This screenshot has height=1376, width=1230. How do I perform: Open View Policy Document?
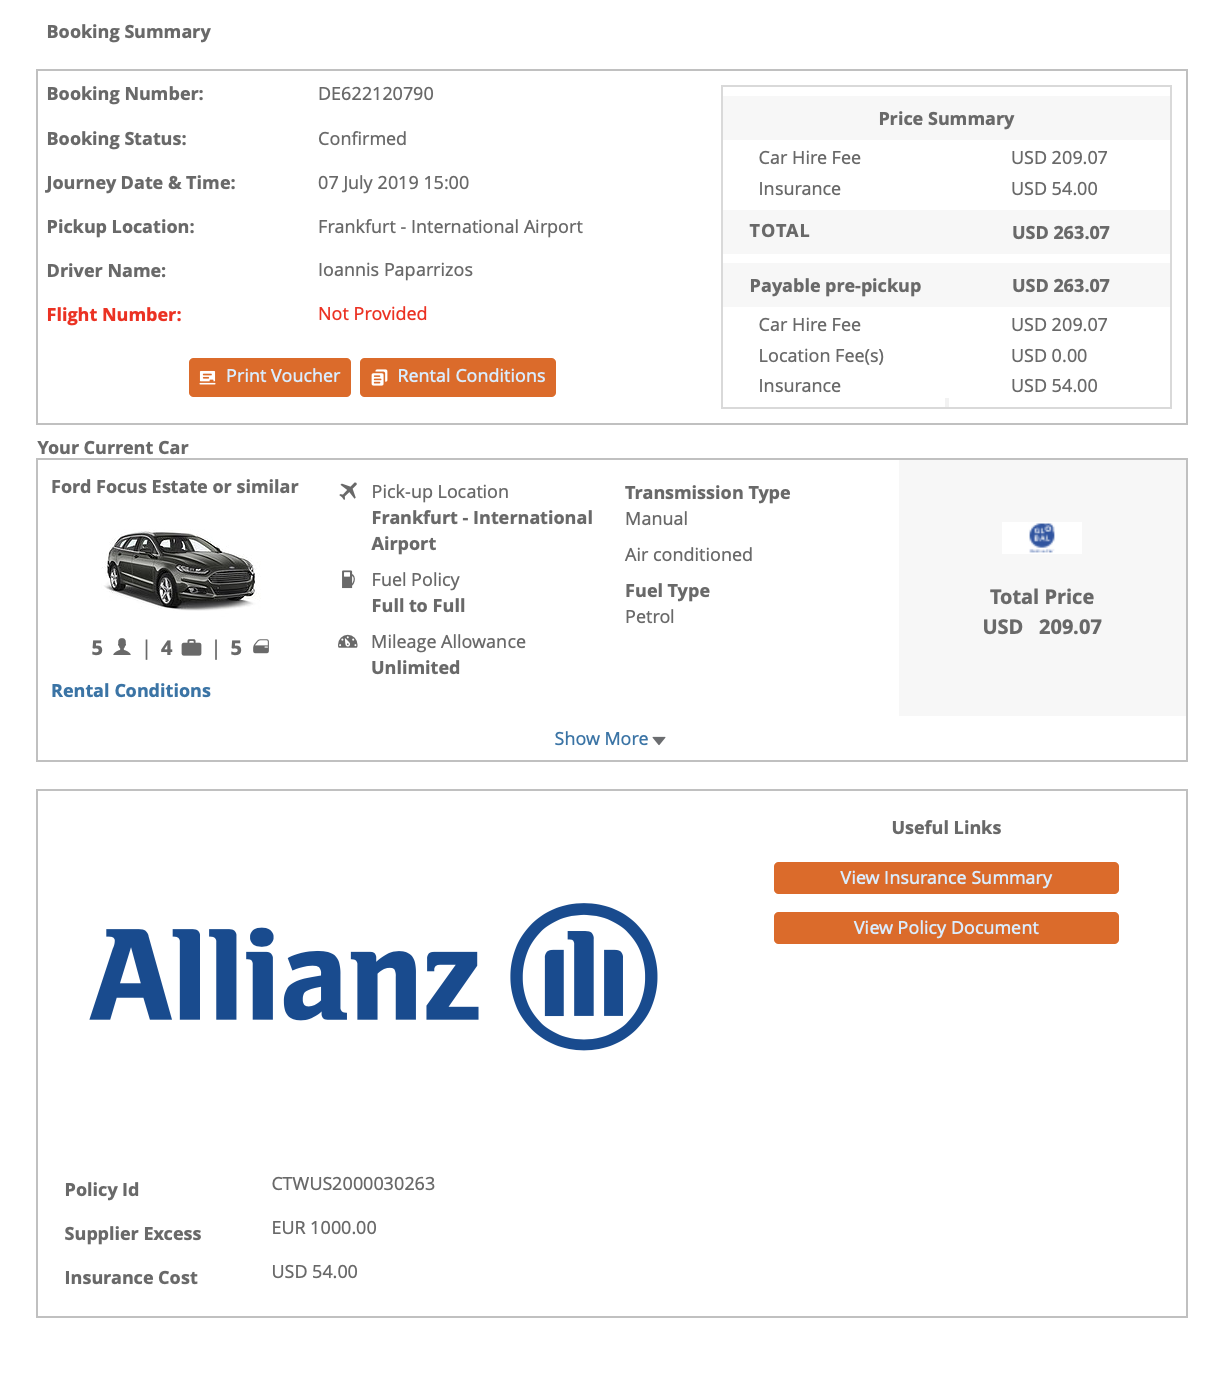point(946,928)
